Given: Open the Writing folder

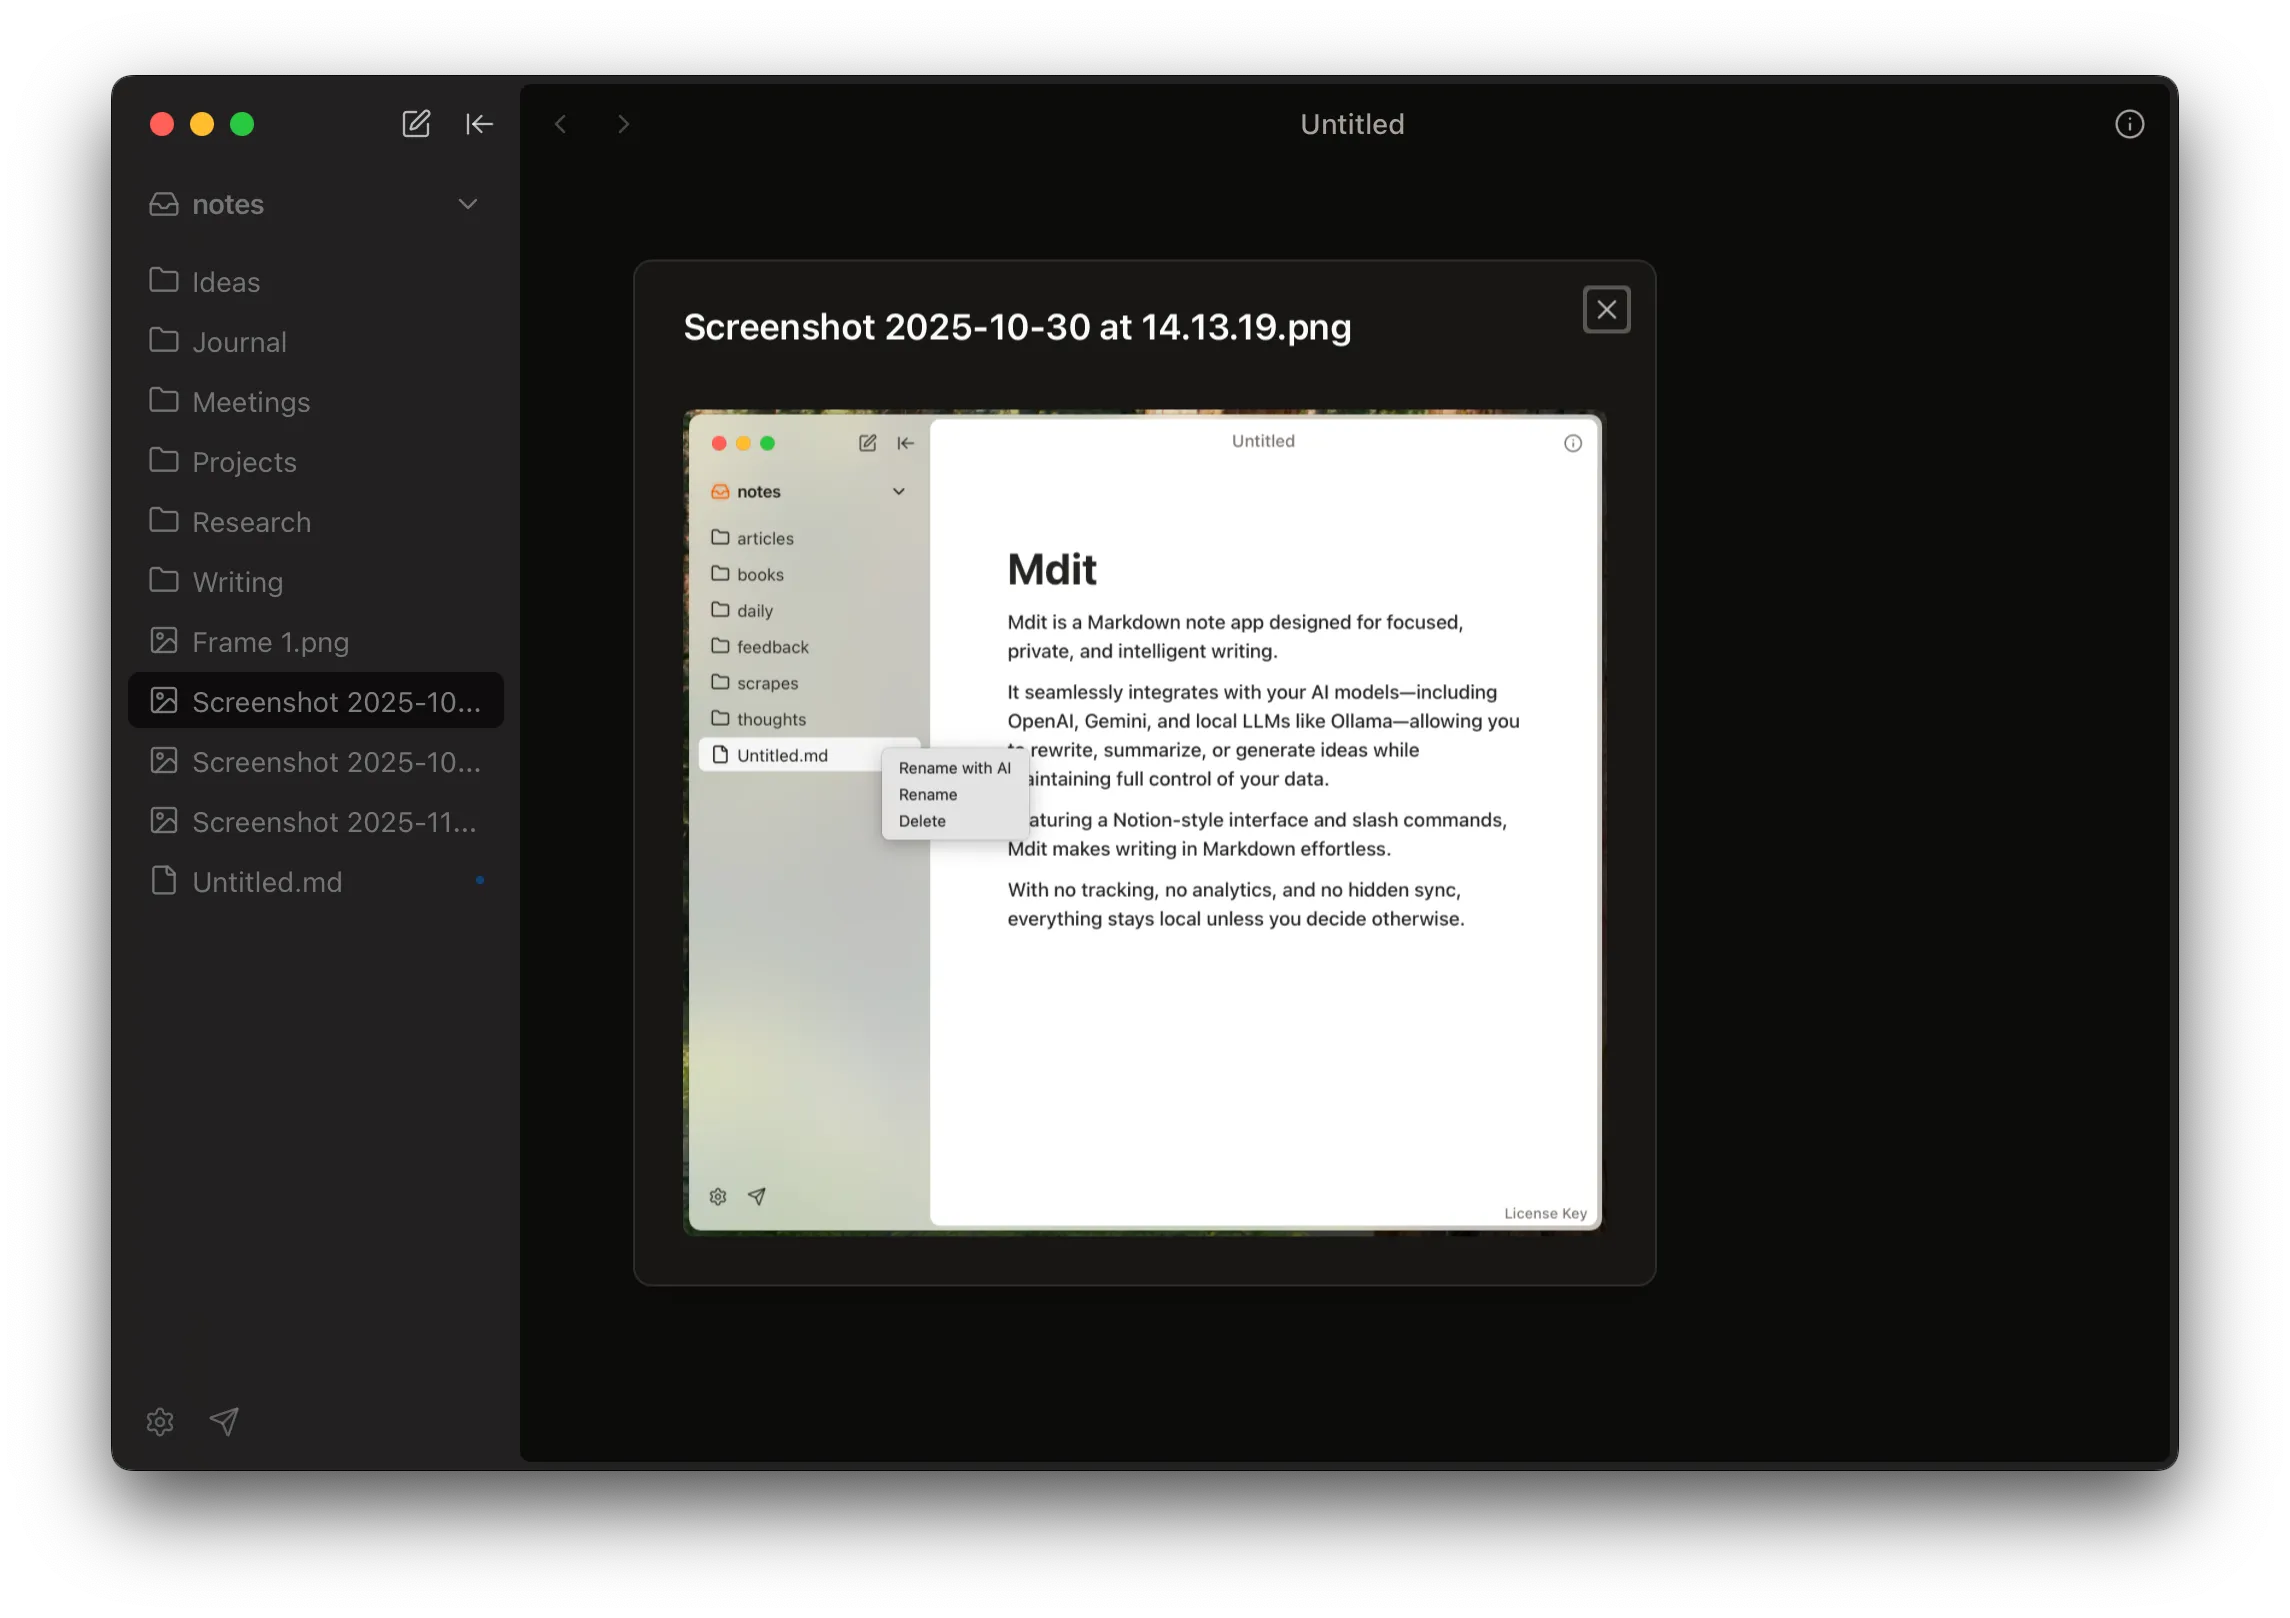Looking at the screenshot, I should (237, 582).
